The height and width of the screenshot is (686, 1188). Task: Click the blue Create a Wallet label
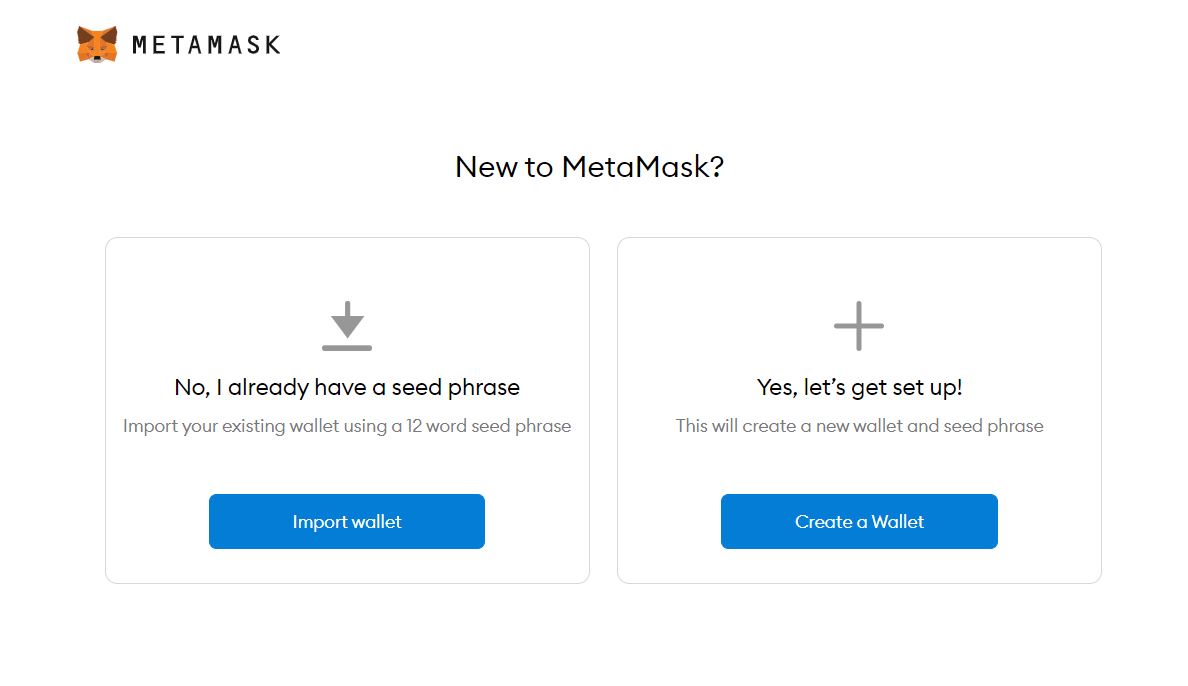858,521
